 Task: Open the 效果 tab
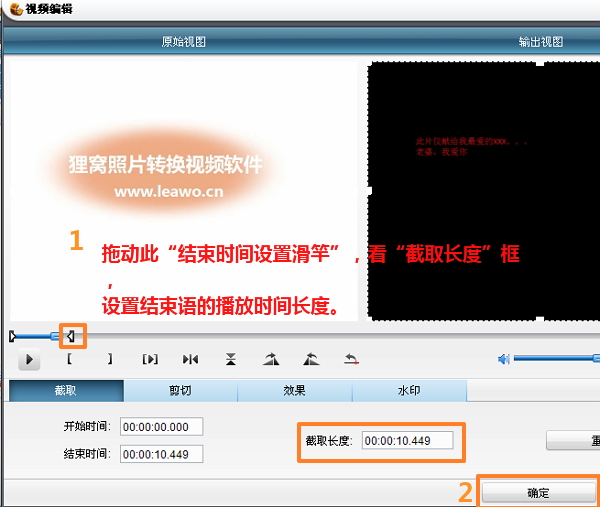pyautogui.click(x=294, y=391)
